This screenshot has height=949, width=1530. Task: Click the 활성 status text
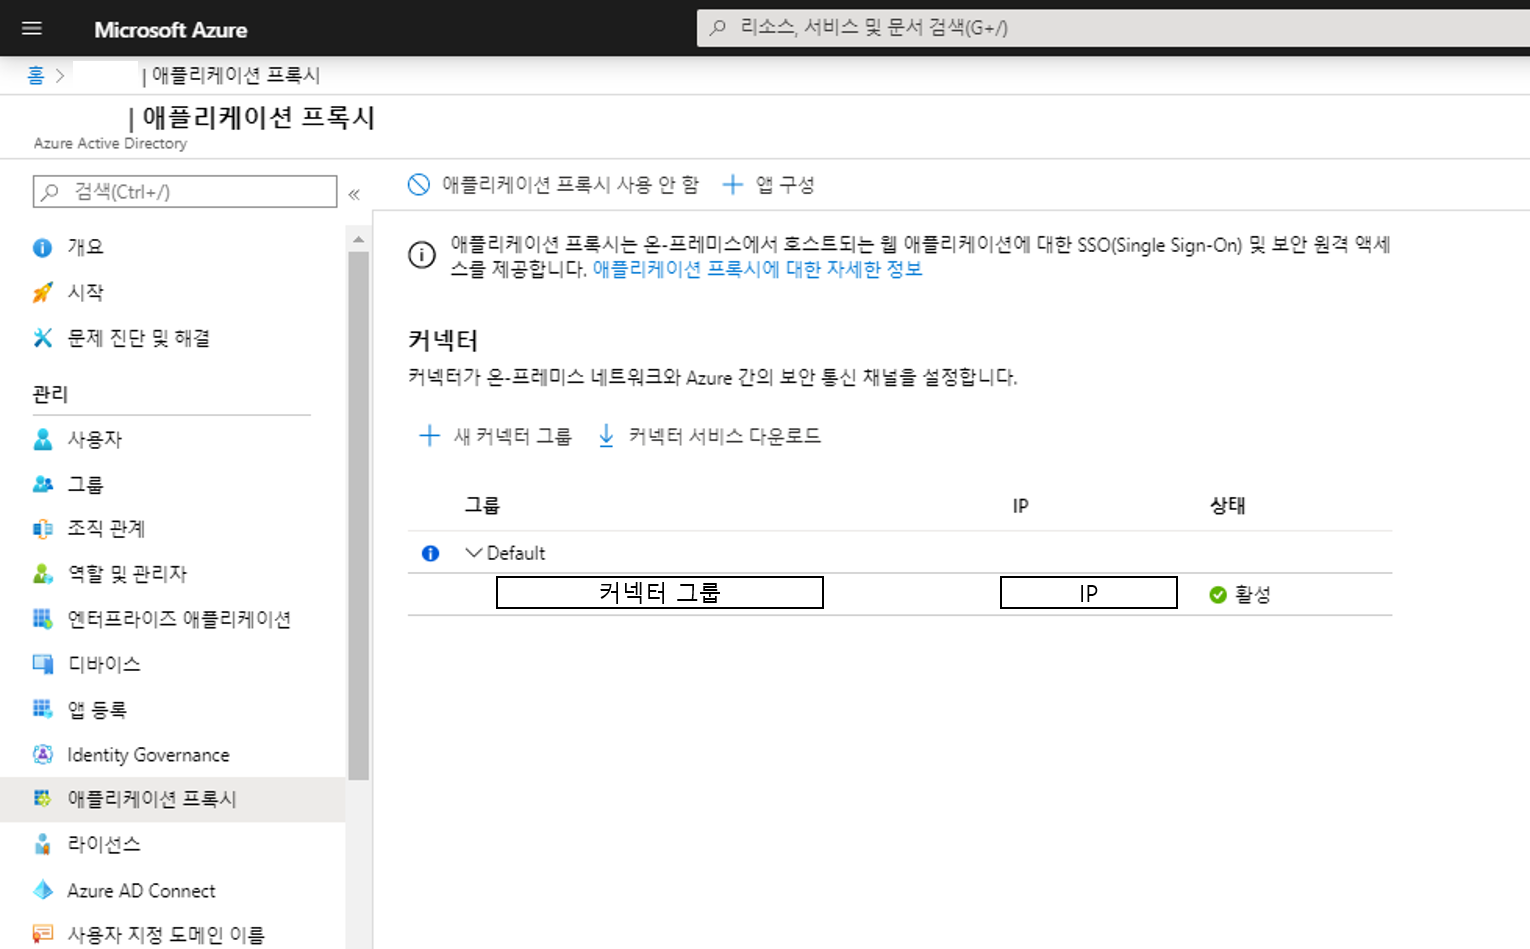1253,595
